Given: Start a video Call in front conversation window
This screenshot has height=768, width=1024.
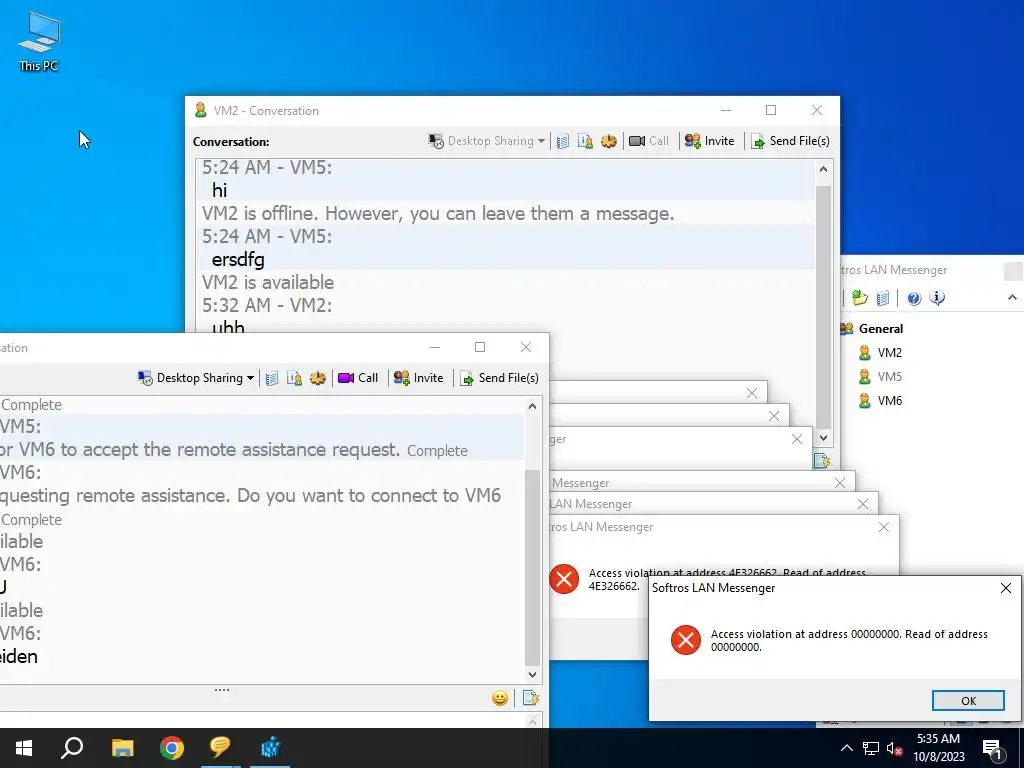Looking at the screenshot, I should point(358,377).
